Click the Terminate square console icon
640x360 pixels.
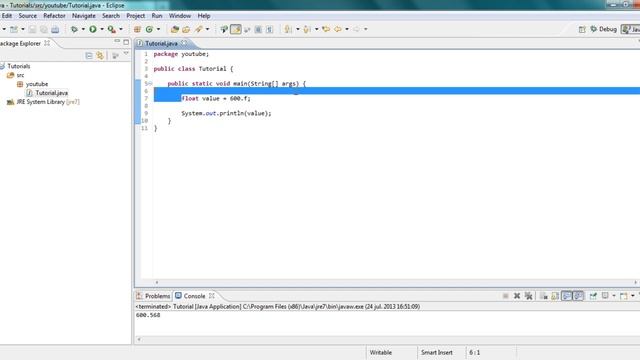pos(505,296)
